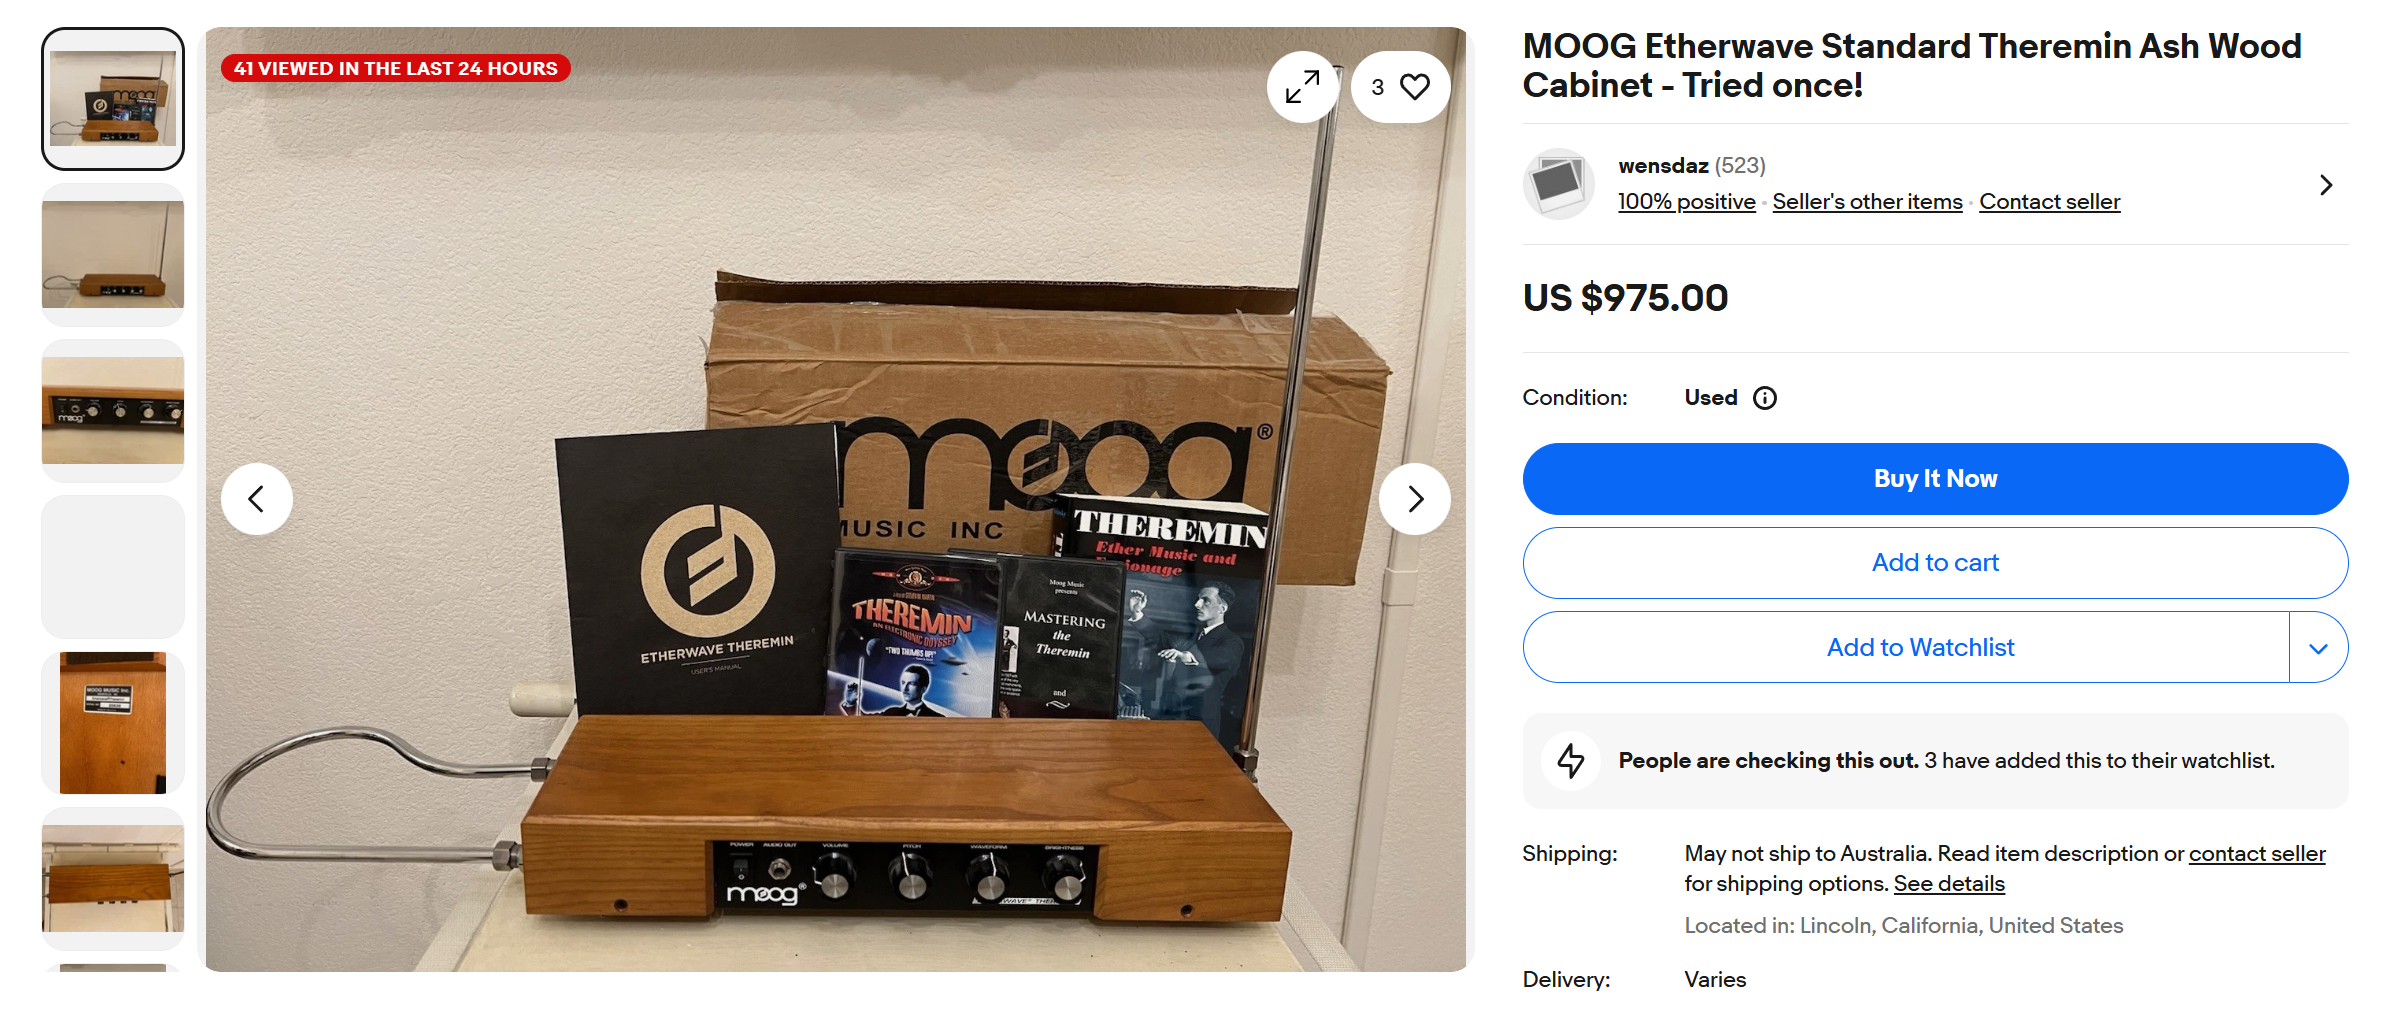This screenshot has height=1012, width=2386.
Task: Open the Watchlist dropdown arrow
Action: click(x=2319, y=648)
